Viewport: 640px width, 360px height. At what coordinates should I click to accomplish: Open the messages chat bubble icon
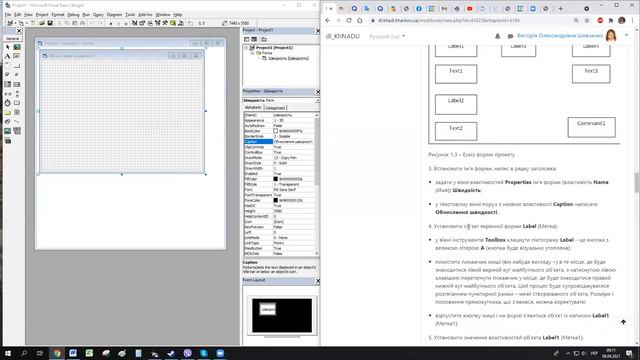[x=510, y=36]
